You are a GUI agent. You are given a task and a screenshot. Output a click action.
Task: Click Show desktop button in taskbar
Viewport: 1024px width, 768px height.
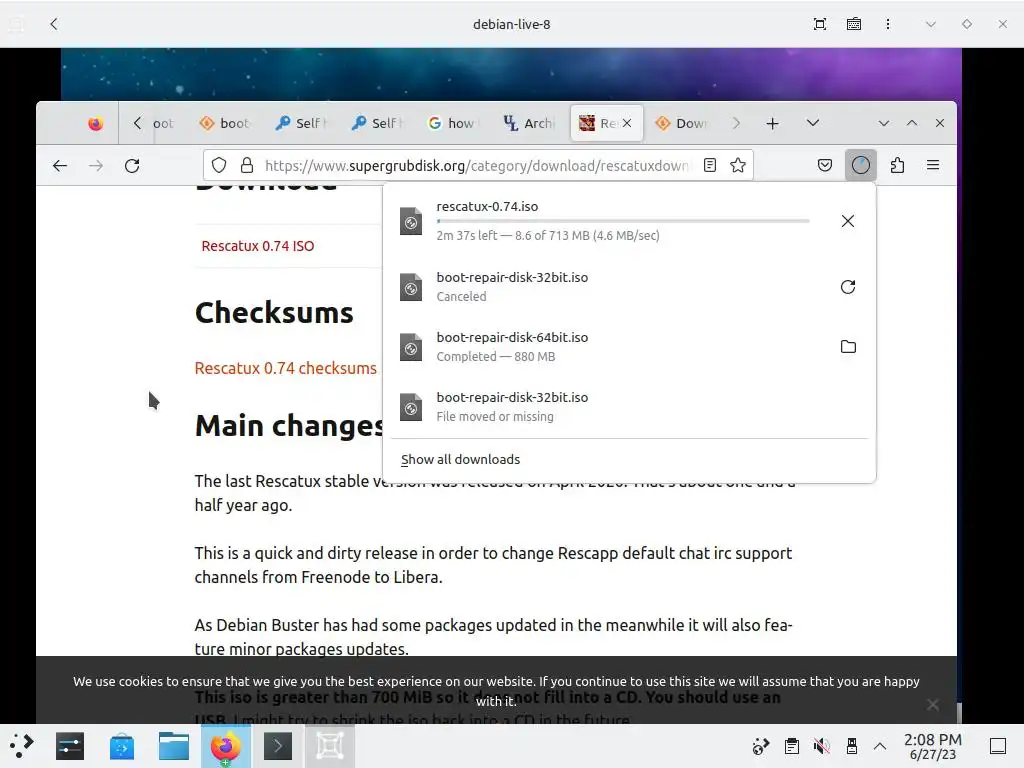click(997, 746)
